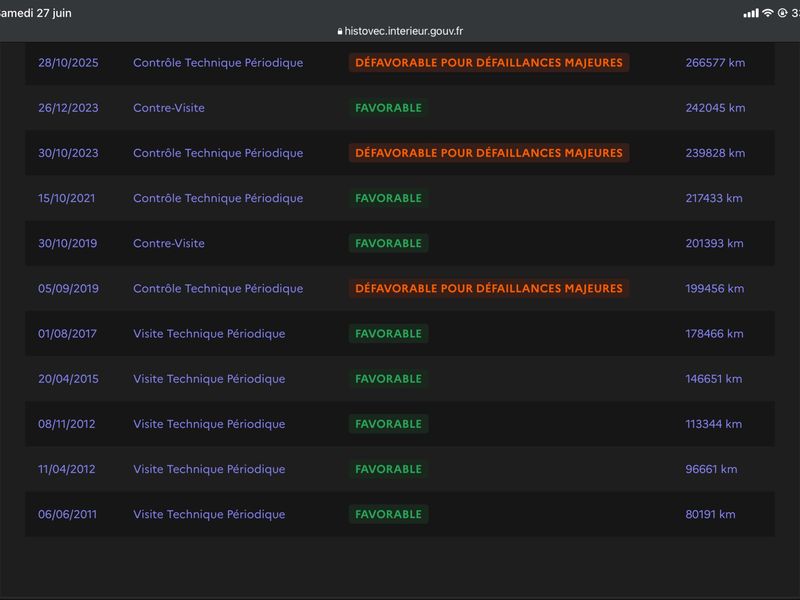
Task: Tap the Wi-Fi status icon
Action: [x=768, y=13]
